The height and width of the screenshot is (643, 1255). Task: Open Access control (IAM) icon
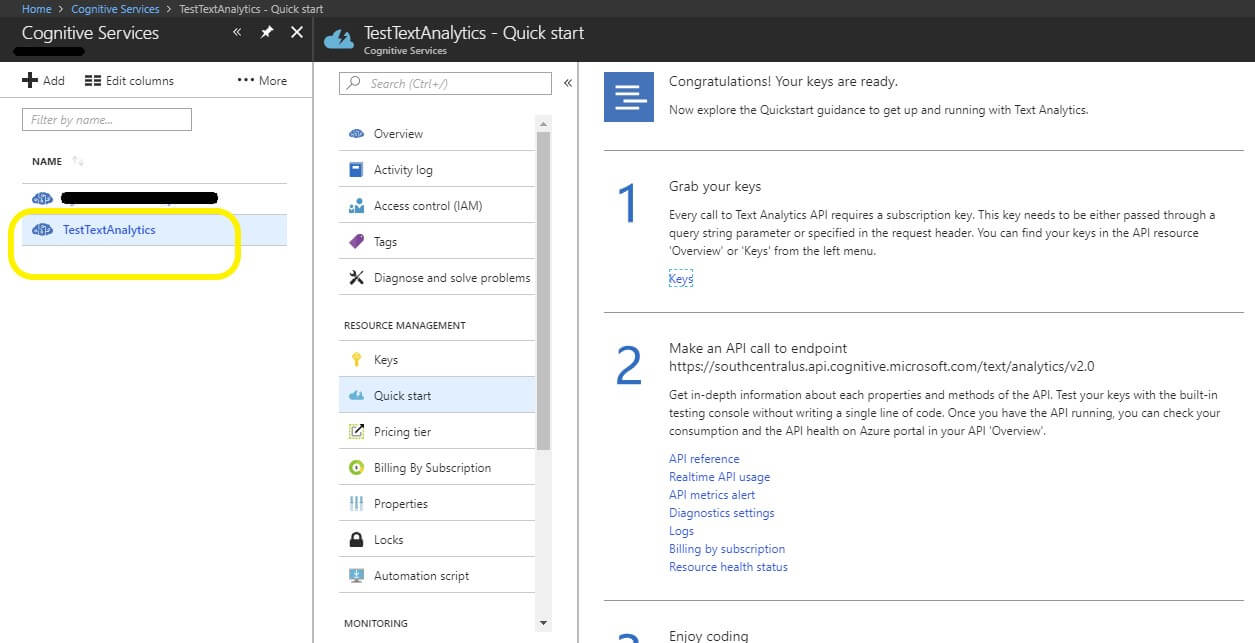click(x=356, y=206)
